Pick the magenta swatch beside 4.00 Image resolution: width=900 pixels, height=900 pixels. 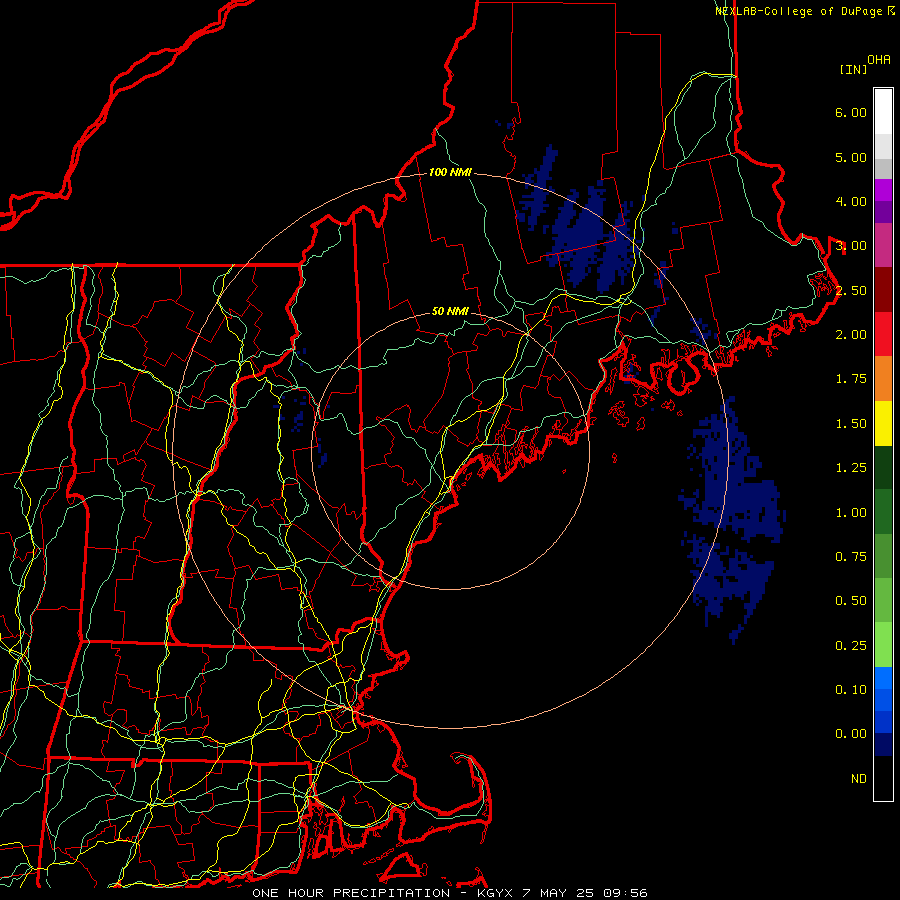click(883, 190)
